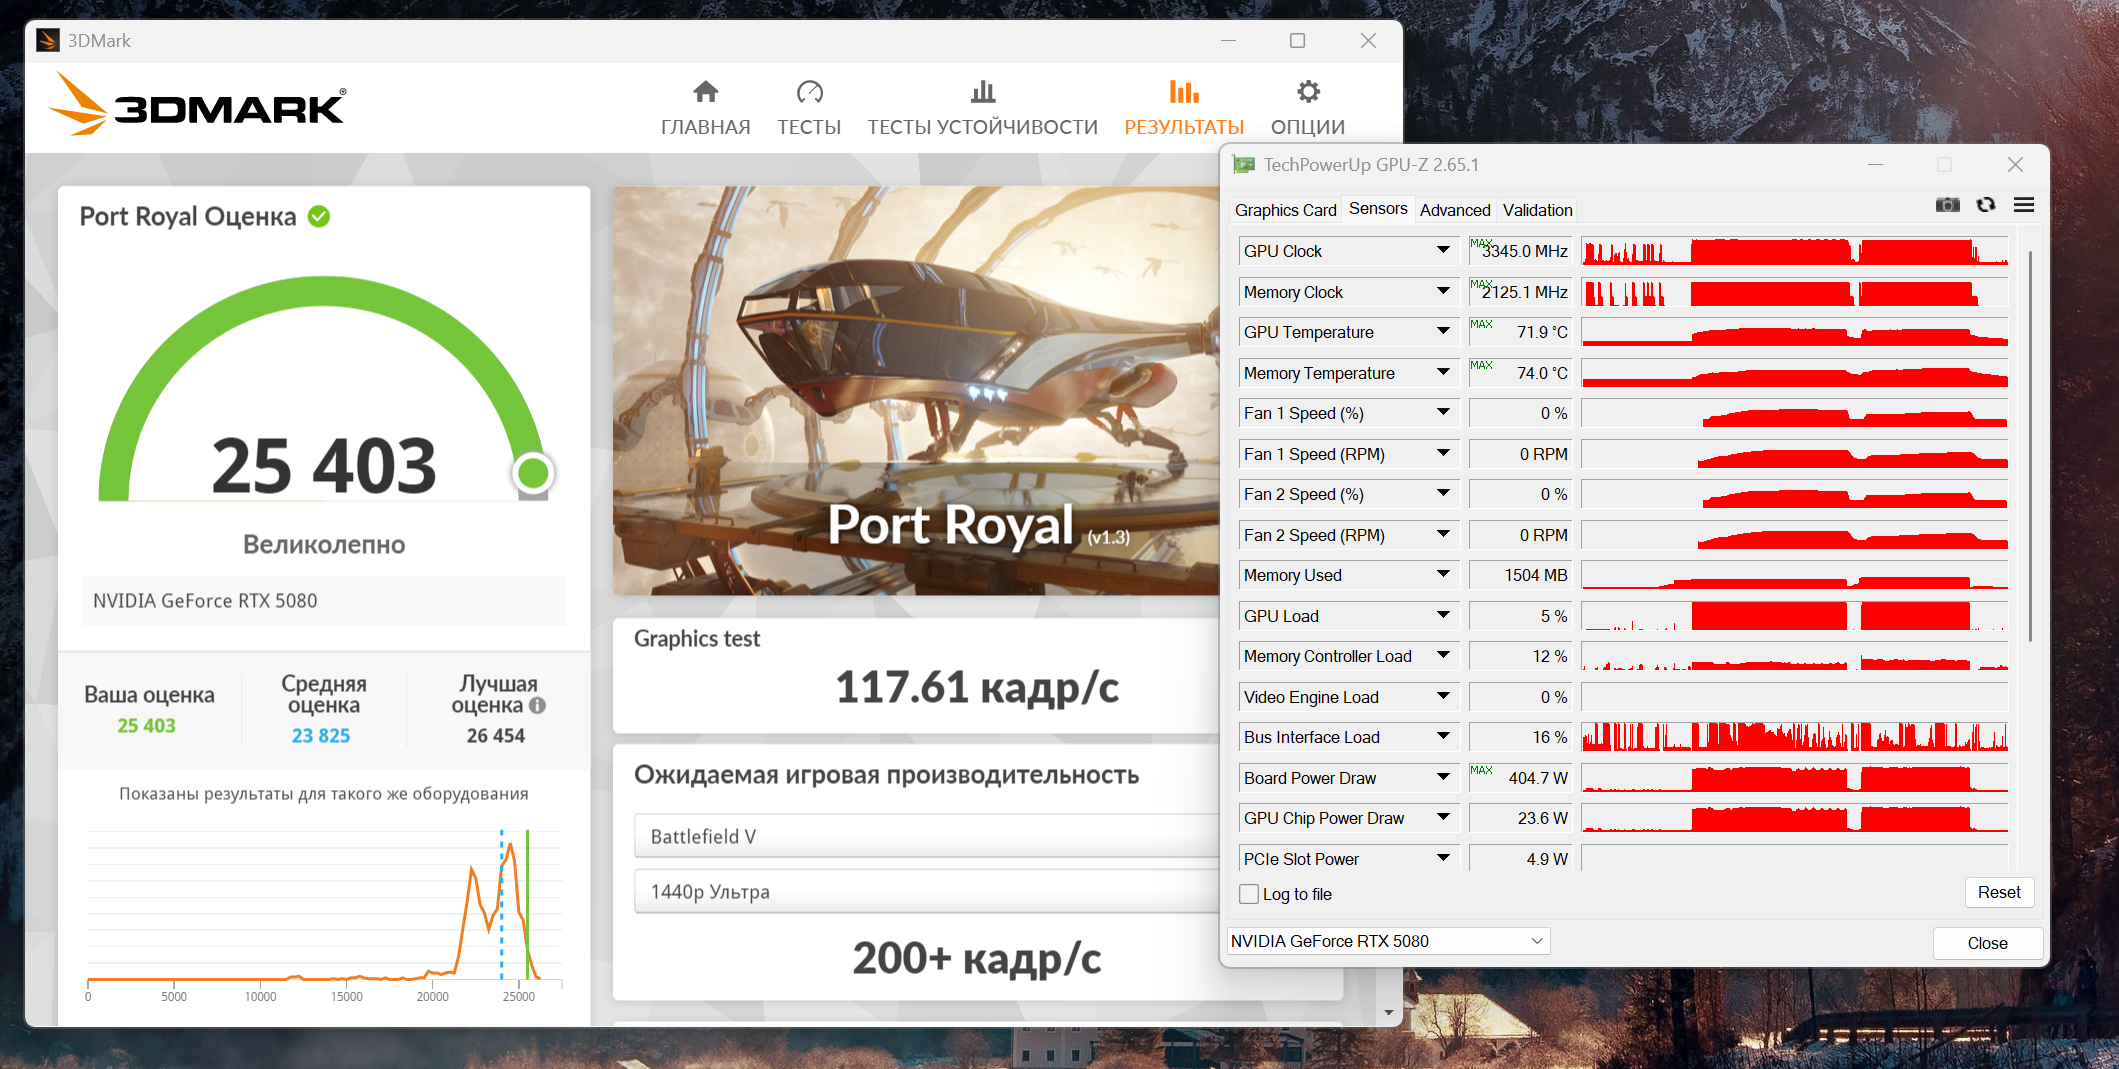Screen dimensions: 2119x1069
Task: Open the Fan 2 Speed (RPM) dropdown
Action: [x=1443, y=534]
